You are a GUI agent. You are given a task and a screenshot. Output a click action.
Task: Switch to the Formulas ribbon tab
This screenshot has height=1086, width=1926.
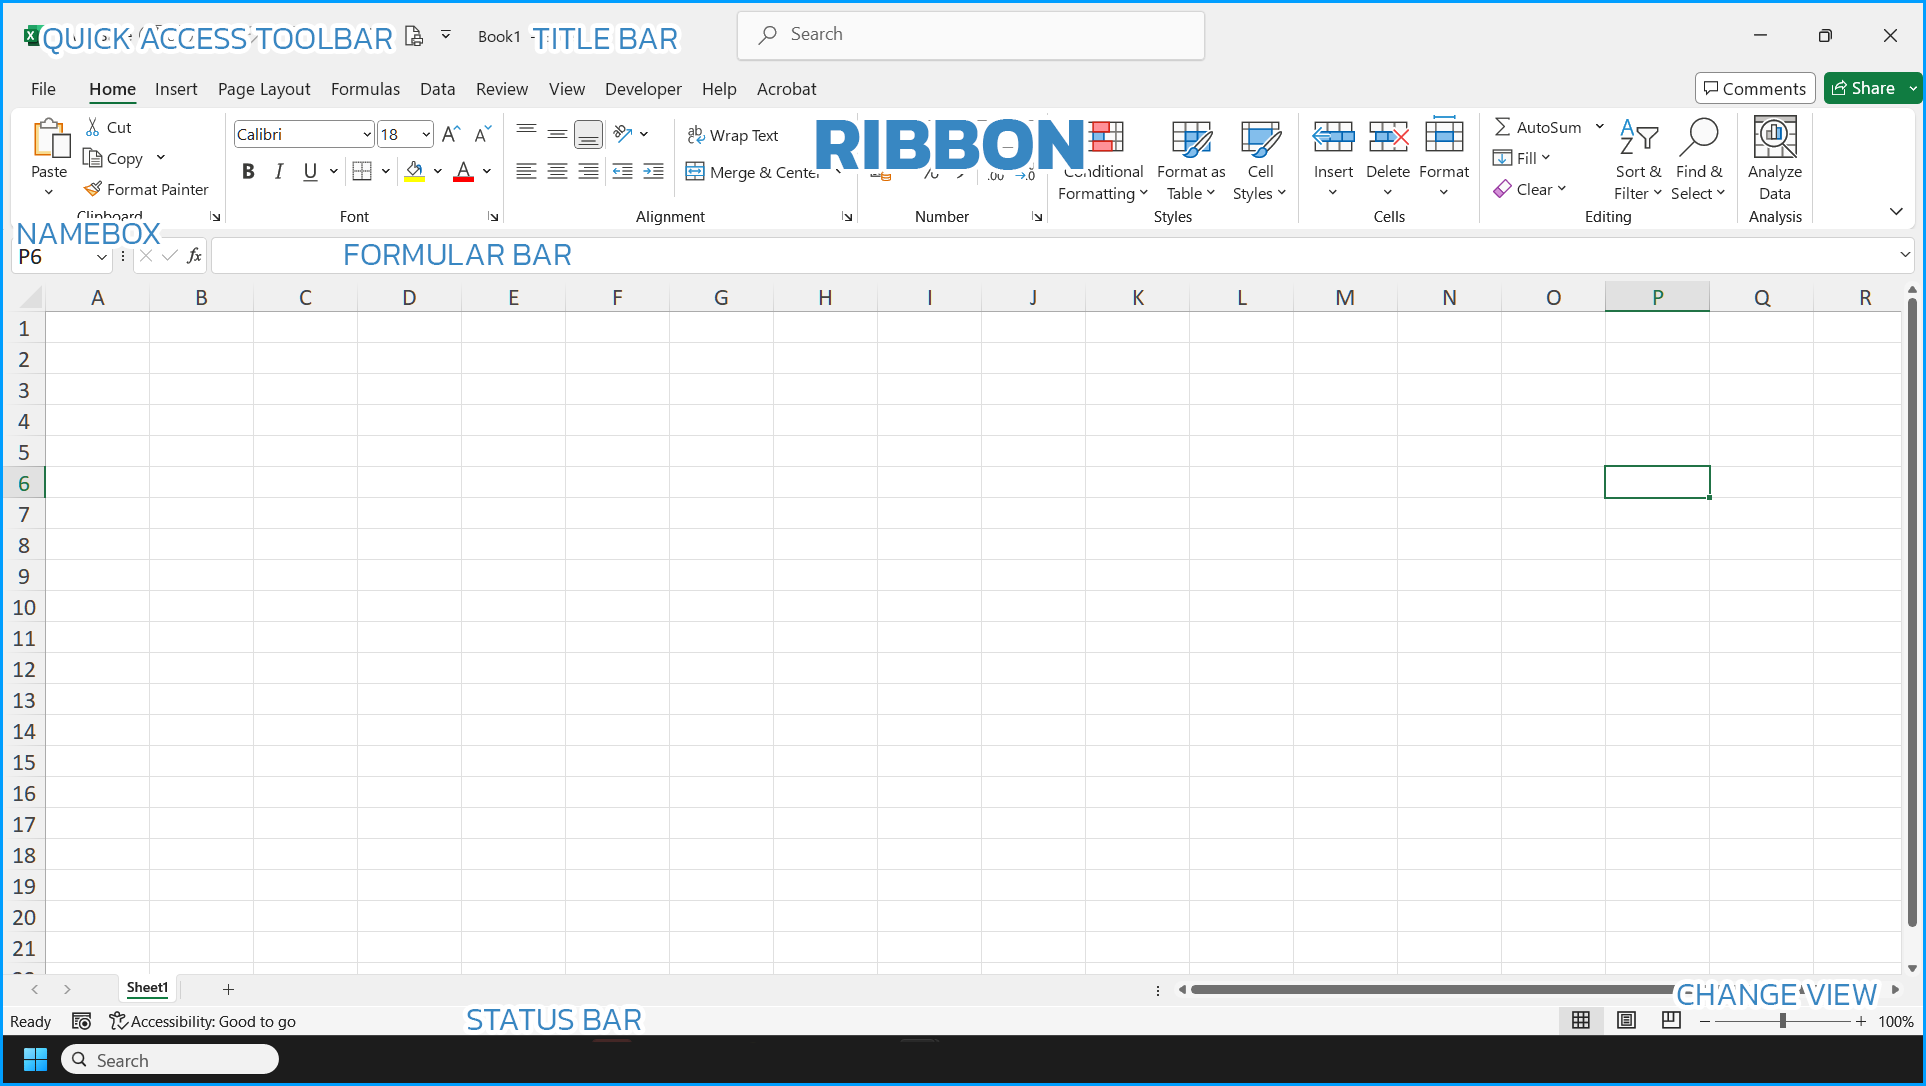click(365, 89)
